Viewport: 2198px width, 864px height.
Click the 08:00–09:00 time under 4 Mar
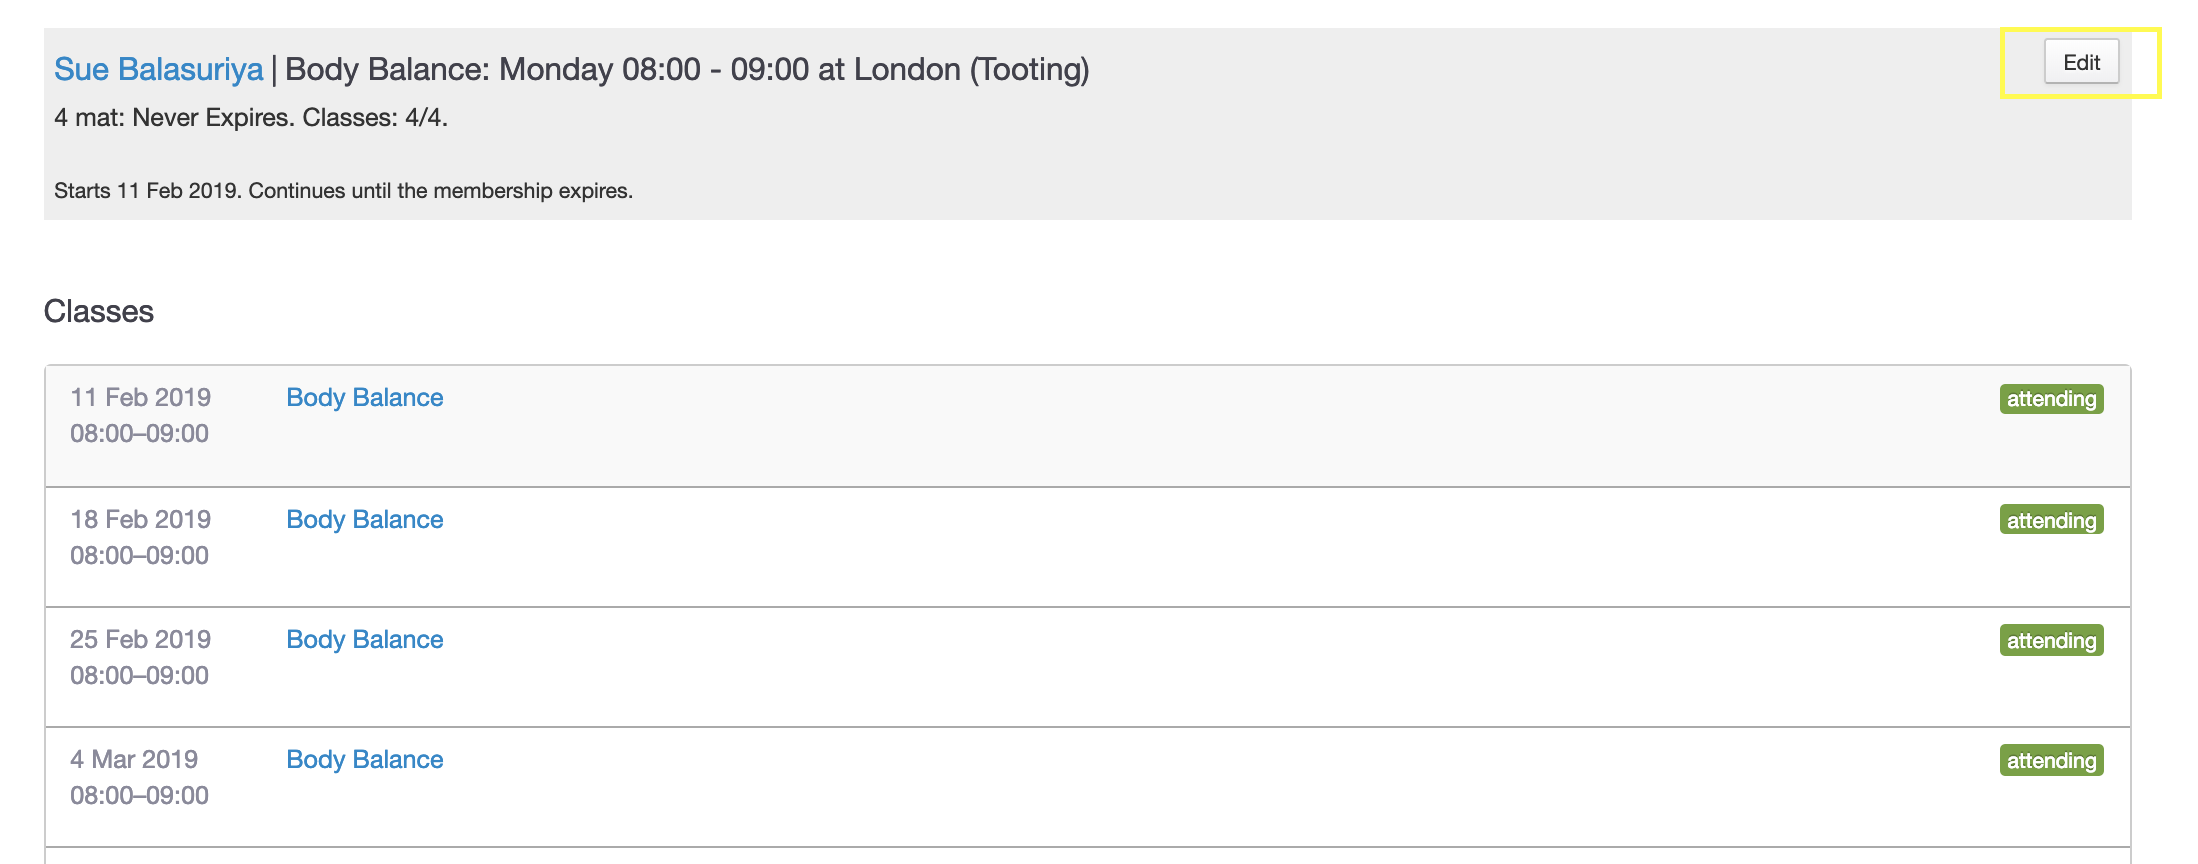(139, 795)
